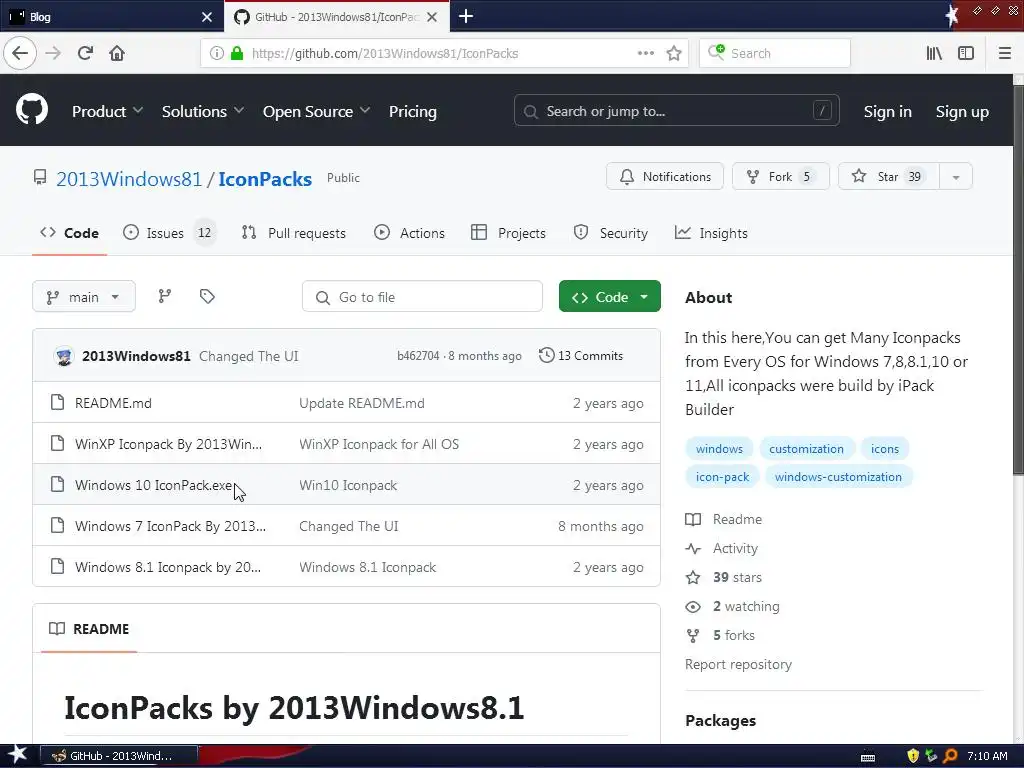
Task: Fork the repository
Action: tap(780, 177)
